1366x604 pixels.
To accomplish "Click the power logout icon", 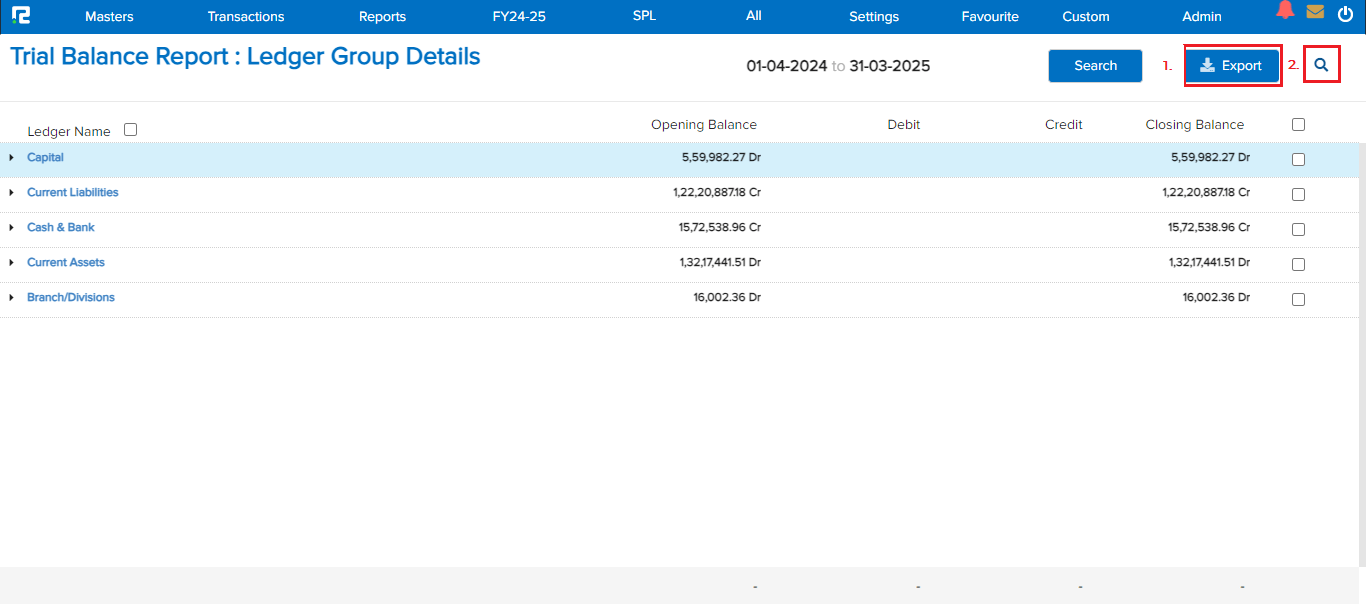I will click(x=1345, y=14).
